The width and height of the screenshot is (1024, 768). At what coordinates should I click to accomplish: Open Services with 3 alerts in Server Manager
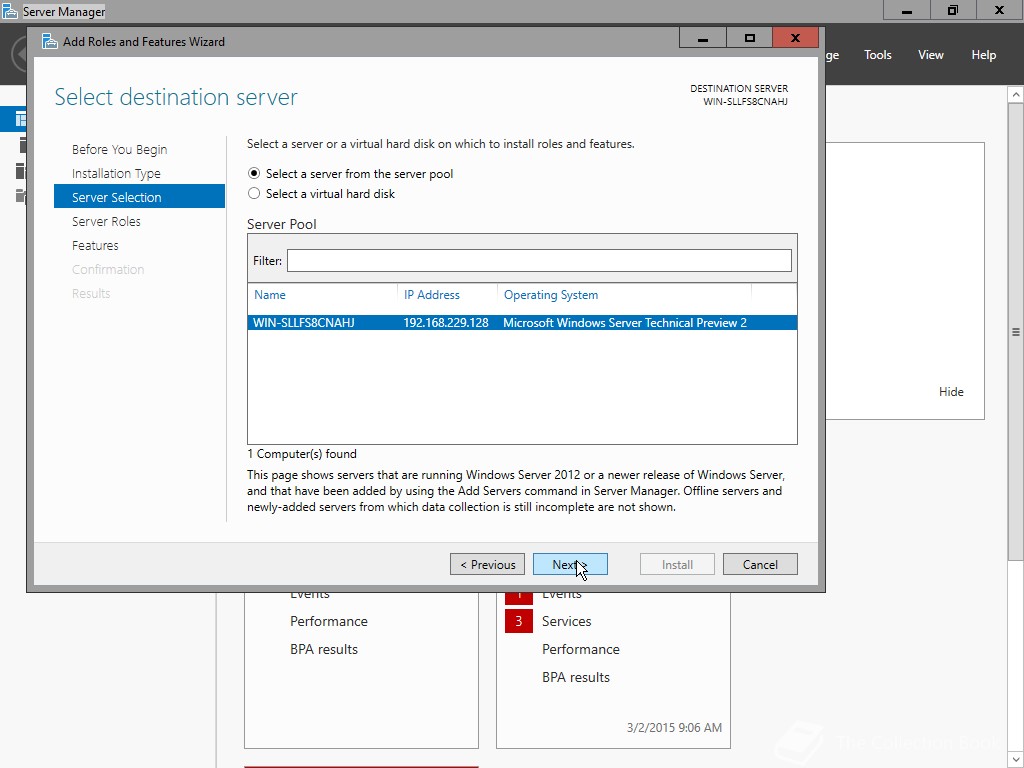click(566, 621)
